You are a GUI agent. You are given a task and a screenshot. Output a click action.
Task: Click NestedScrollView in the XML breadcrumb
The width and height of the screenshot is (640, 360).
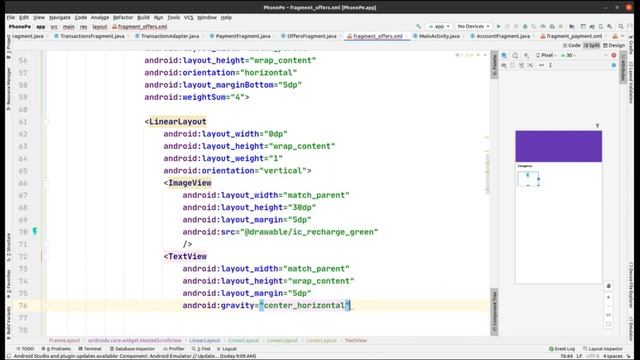[135, 340]
